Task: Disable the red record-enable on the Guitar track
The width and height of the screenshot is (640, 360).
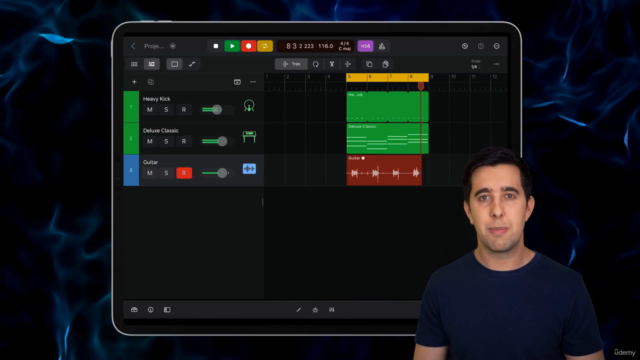Action: click(184, 173)
